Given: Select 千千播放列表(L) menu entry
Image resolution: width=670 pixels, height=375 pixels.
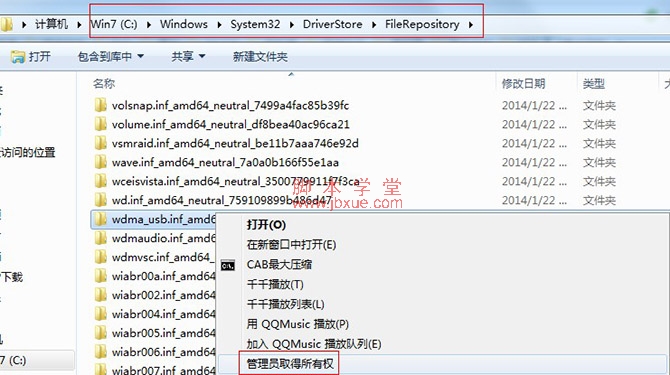Looking at the screenshot, I should (285, 304).
